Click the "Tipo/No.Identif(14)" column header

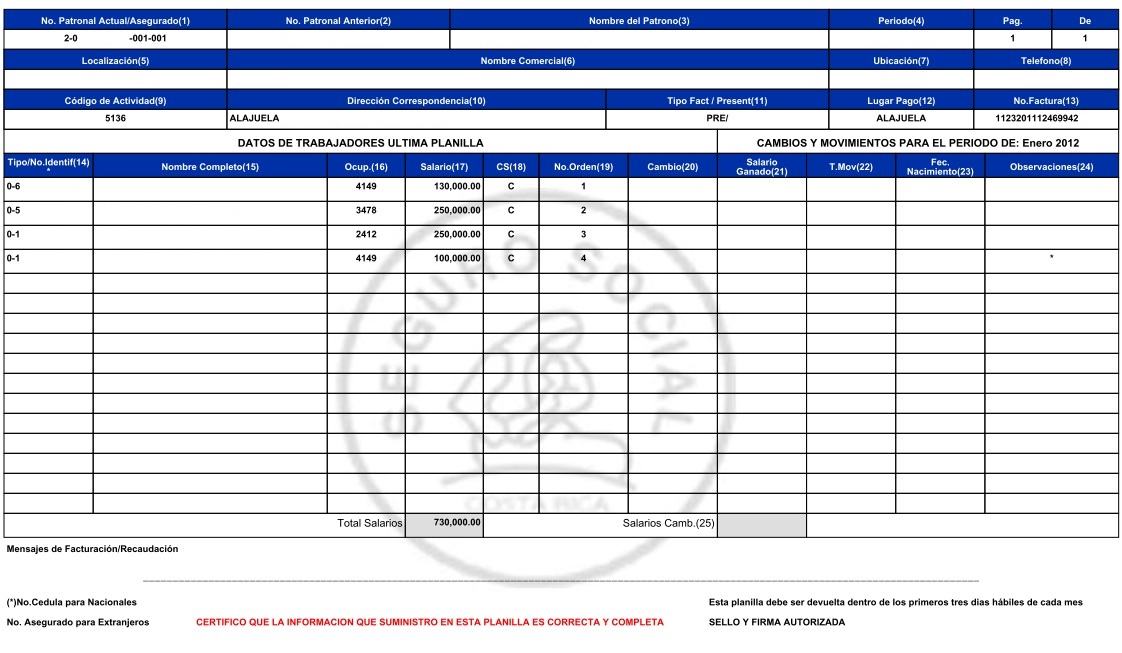(48, 163)
